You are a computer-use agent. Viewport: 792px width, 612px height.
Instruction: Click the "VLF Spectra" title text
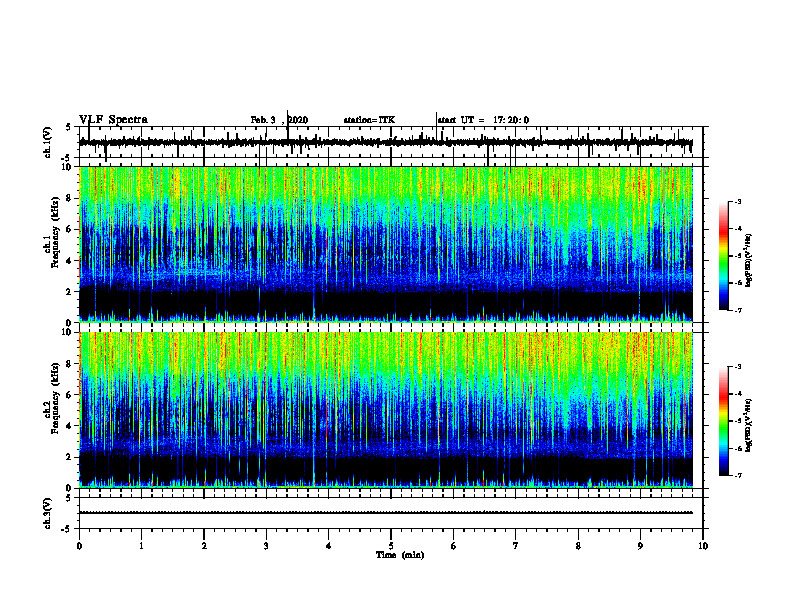tap(113, 120)
